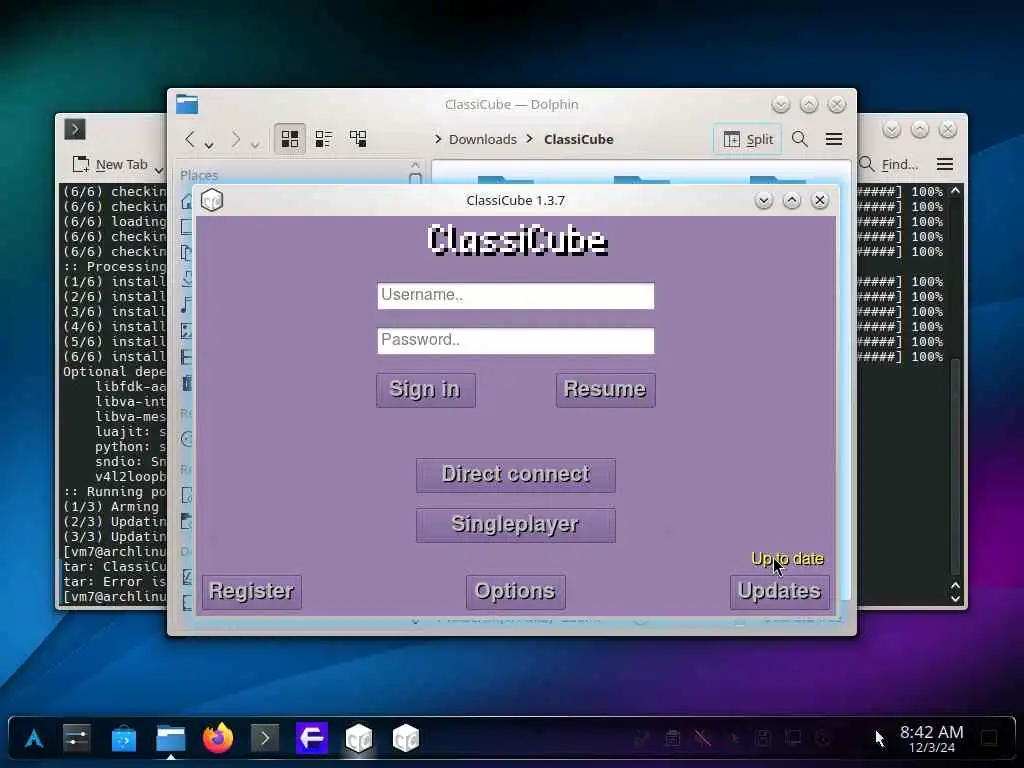The height and width of the screenshot is (768, 1024).
Task: Click the ClassiCube window cube icon
Action: pos(212,200)
